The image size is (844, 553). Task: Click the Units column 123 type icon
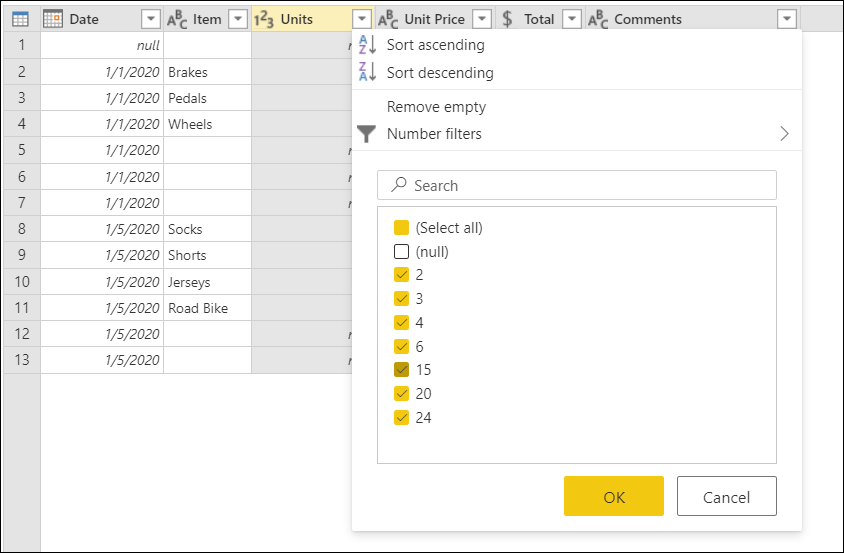point(264,19)
